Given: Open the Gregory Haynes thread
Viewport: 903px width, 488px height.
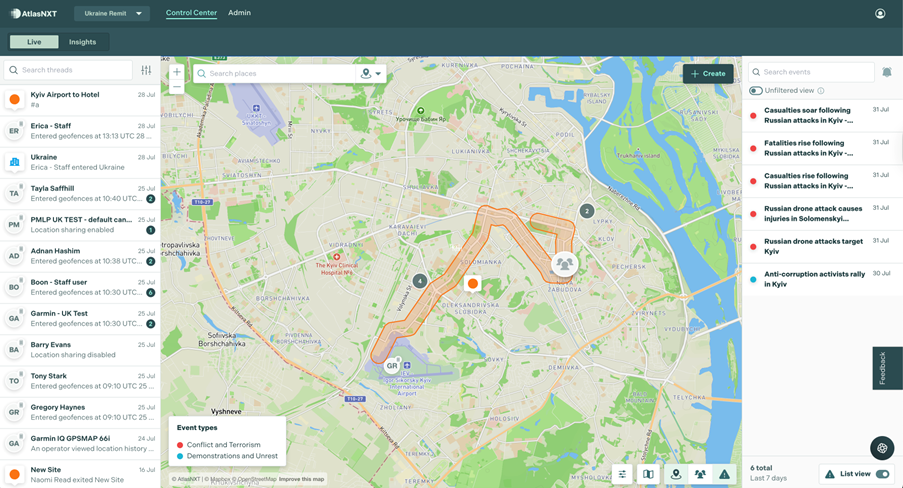Looking at the screenshot, I should click(x=80, y=412).
